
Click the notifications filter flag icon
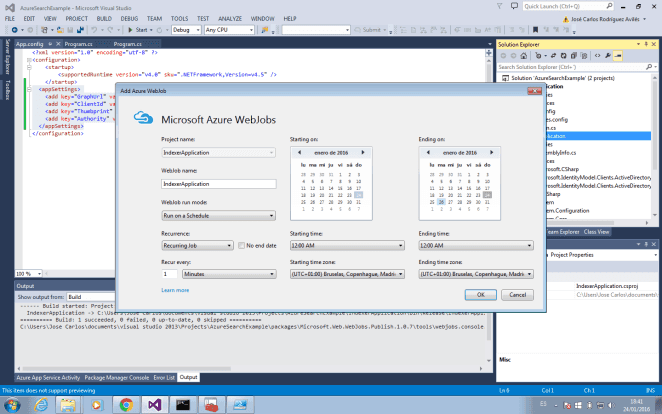[x=499, y=6]
